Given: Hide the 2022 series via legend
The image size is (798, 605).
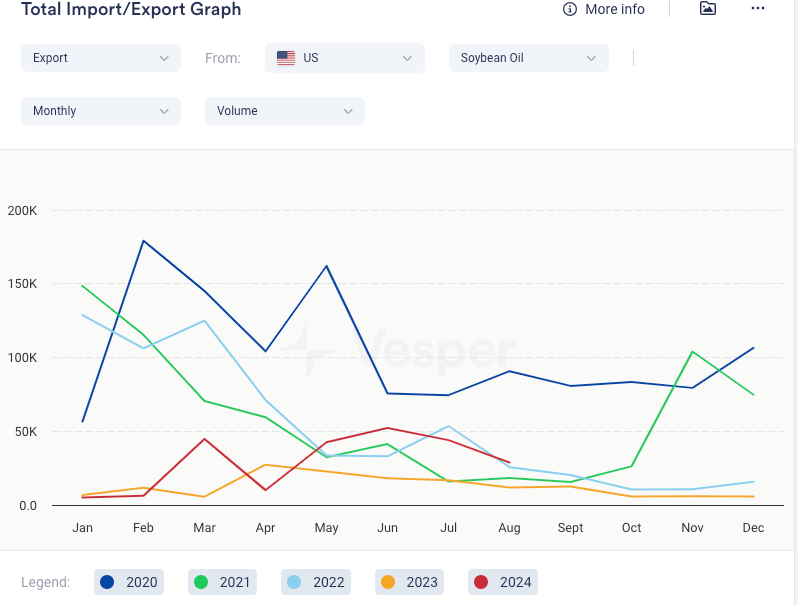Looking at the screenshot, I should coord(317,582).
